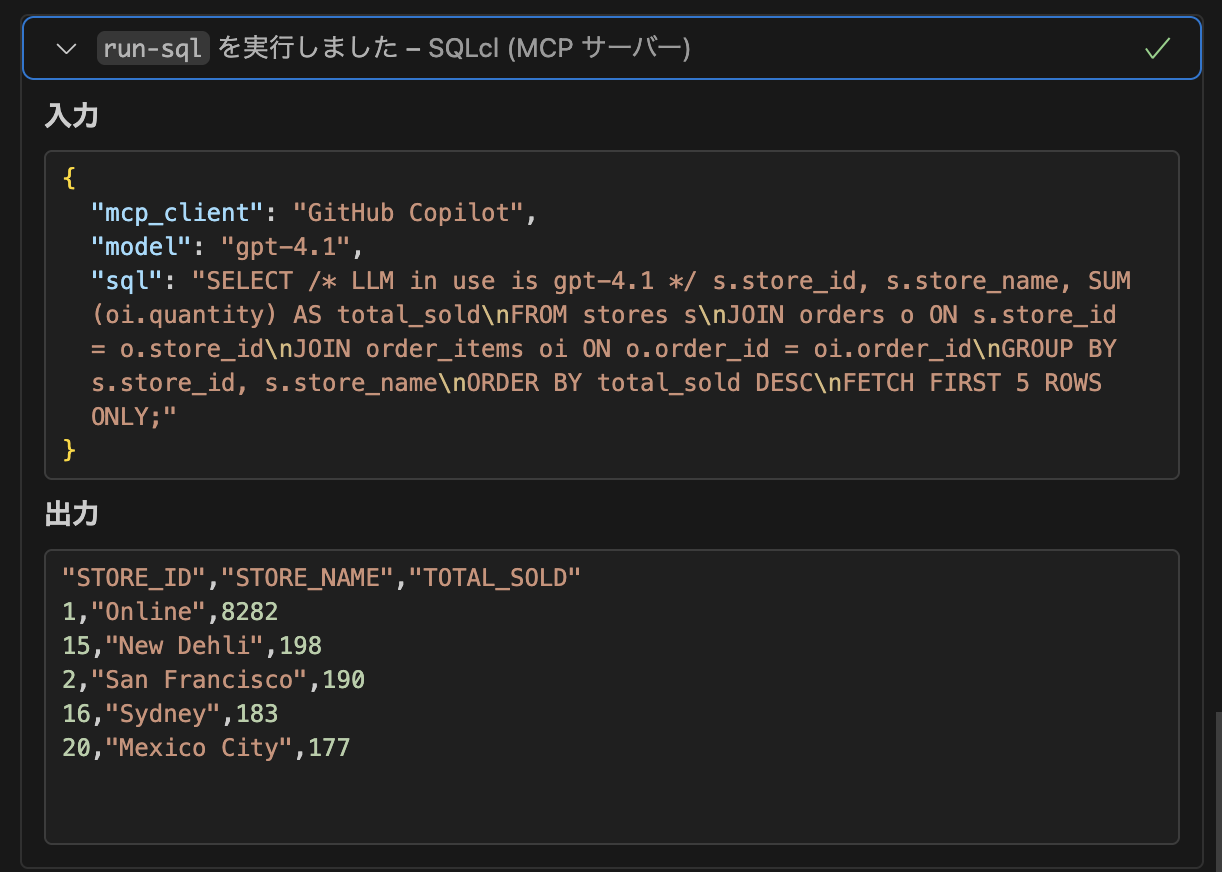Click the 出力 section heading

[x=70, y=513]
